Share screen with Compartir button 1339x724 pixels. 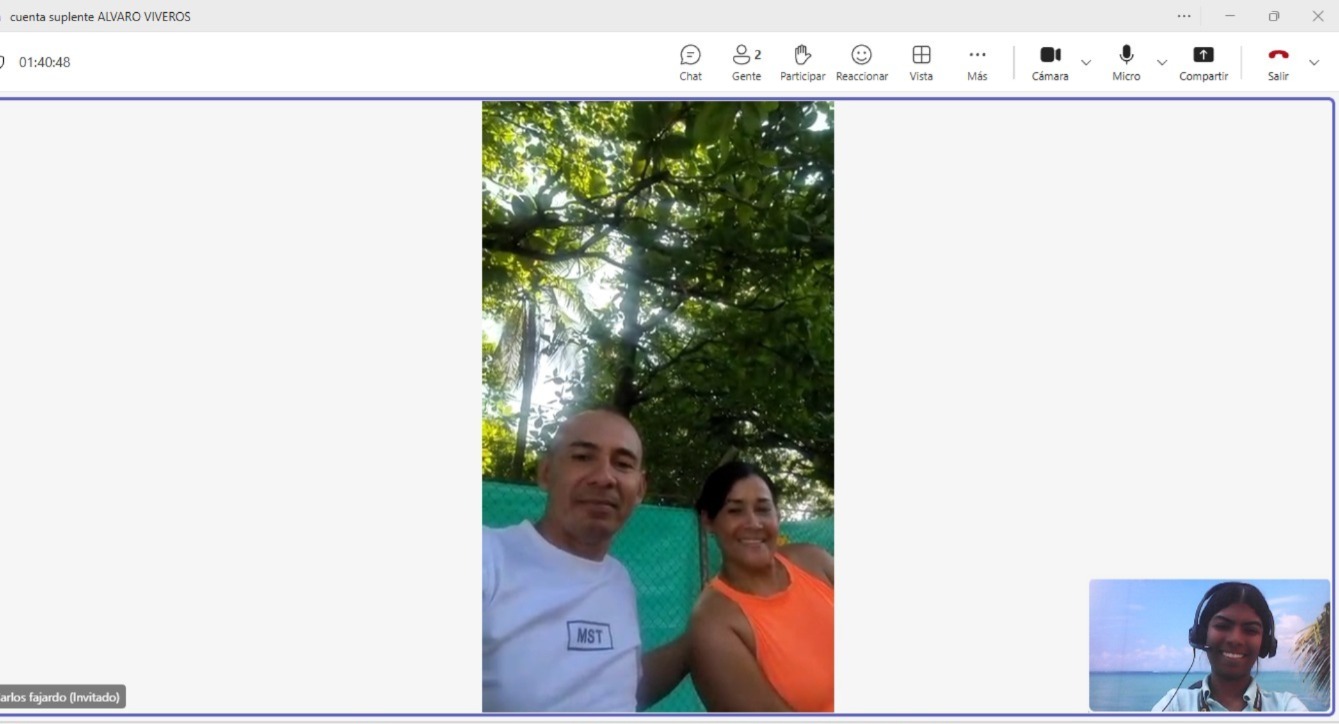coord(1203,62)
